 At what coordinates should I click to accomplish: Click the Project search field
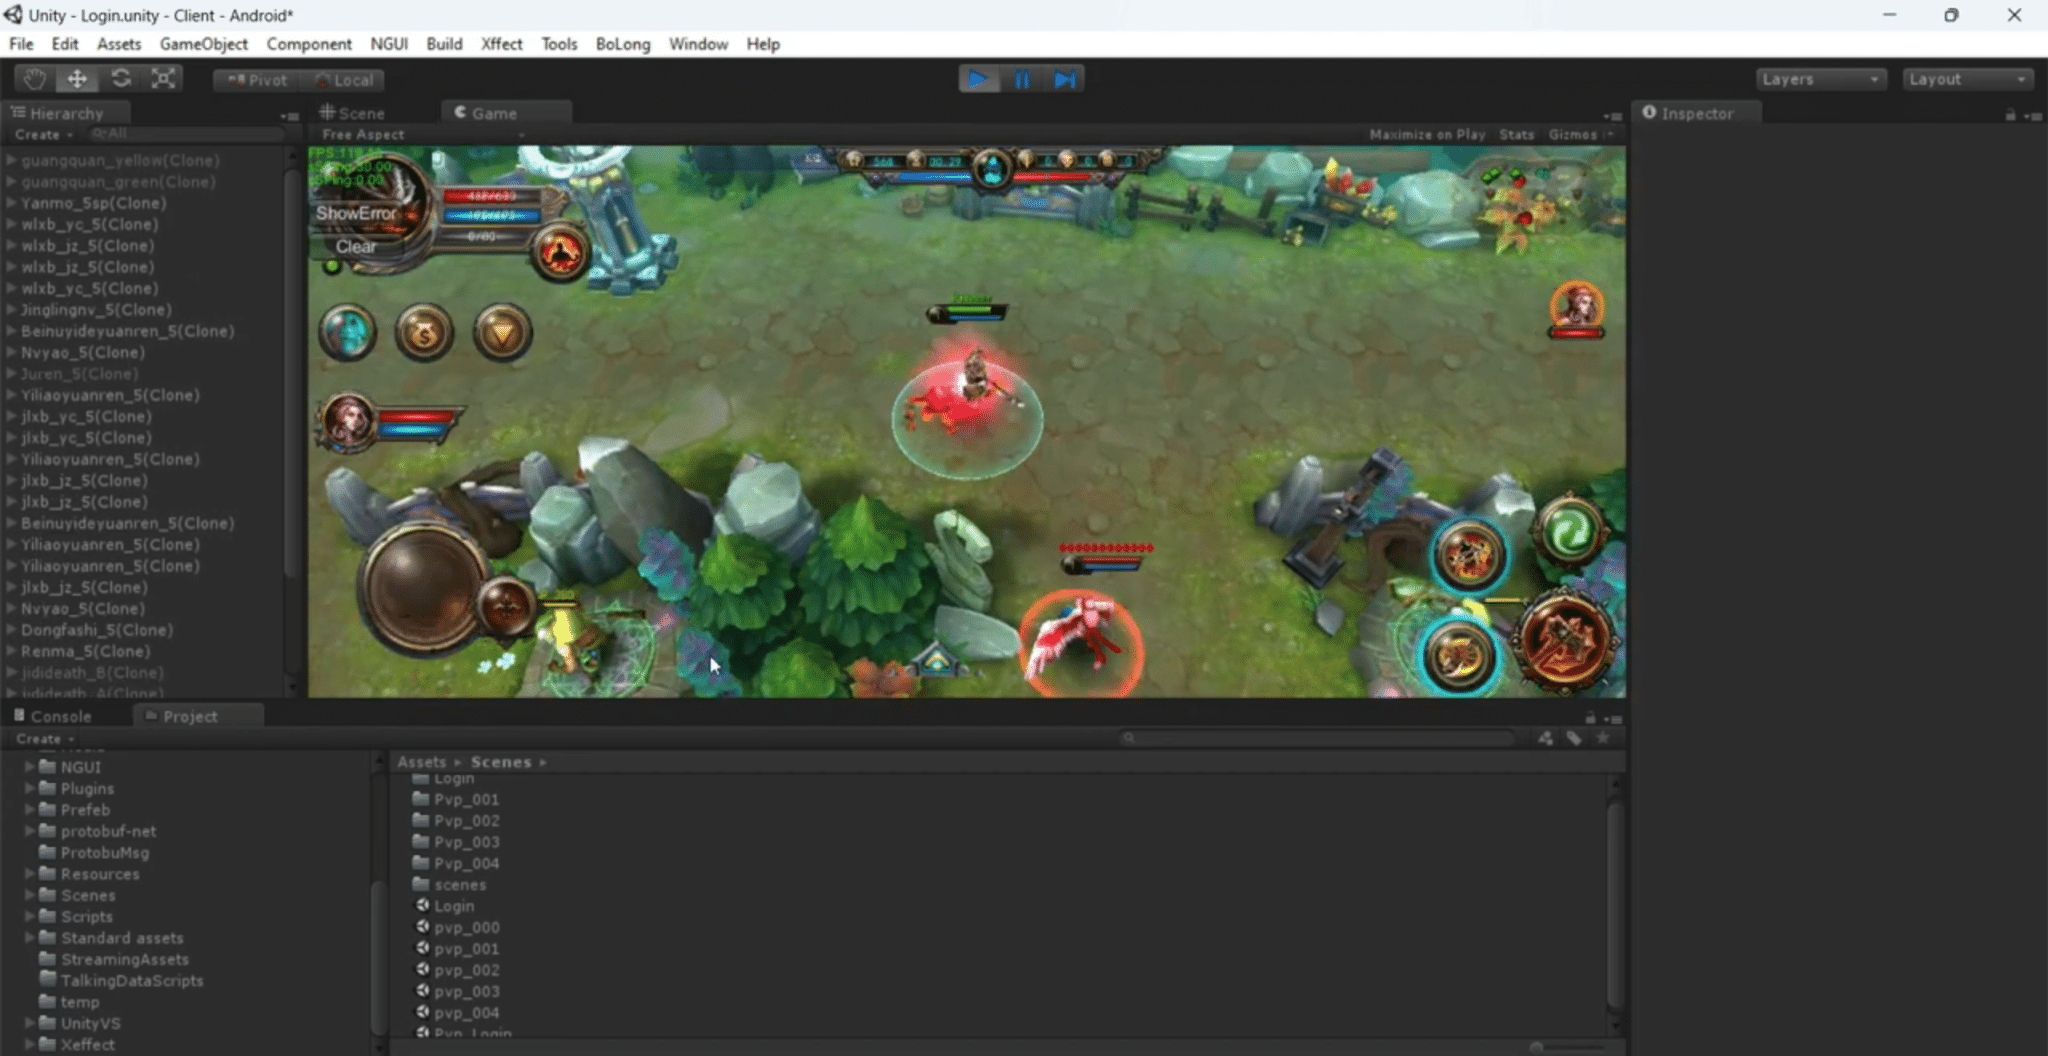click(x=1318, y=738)
